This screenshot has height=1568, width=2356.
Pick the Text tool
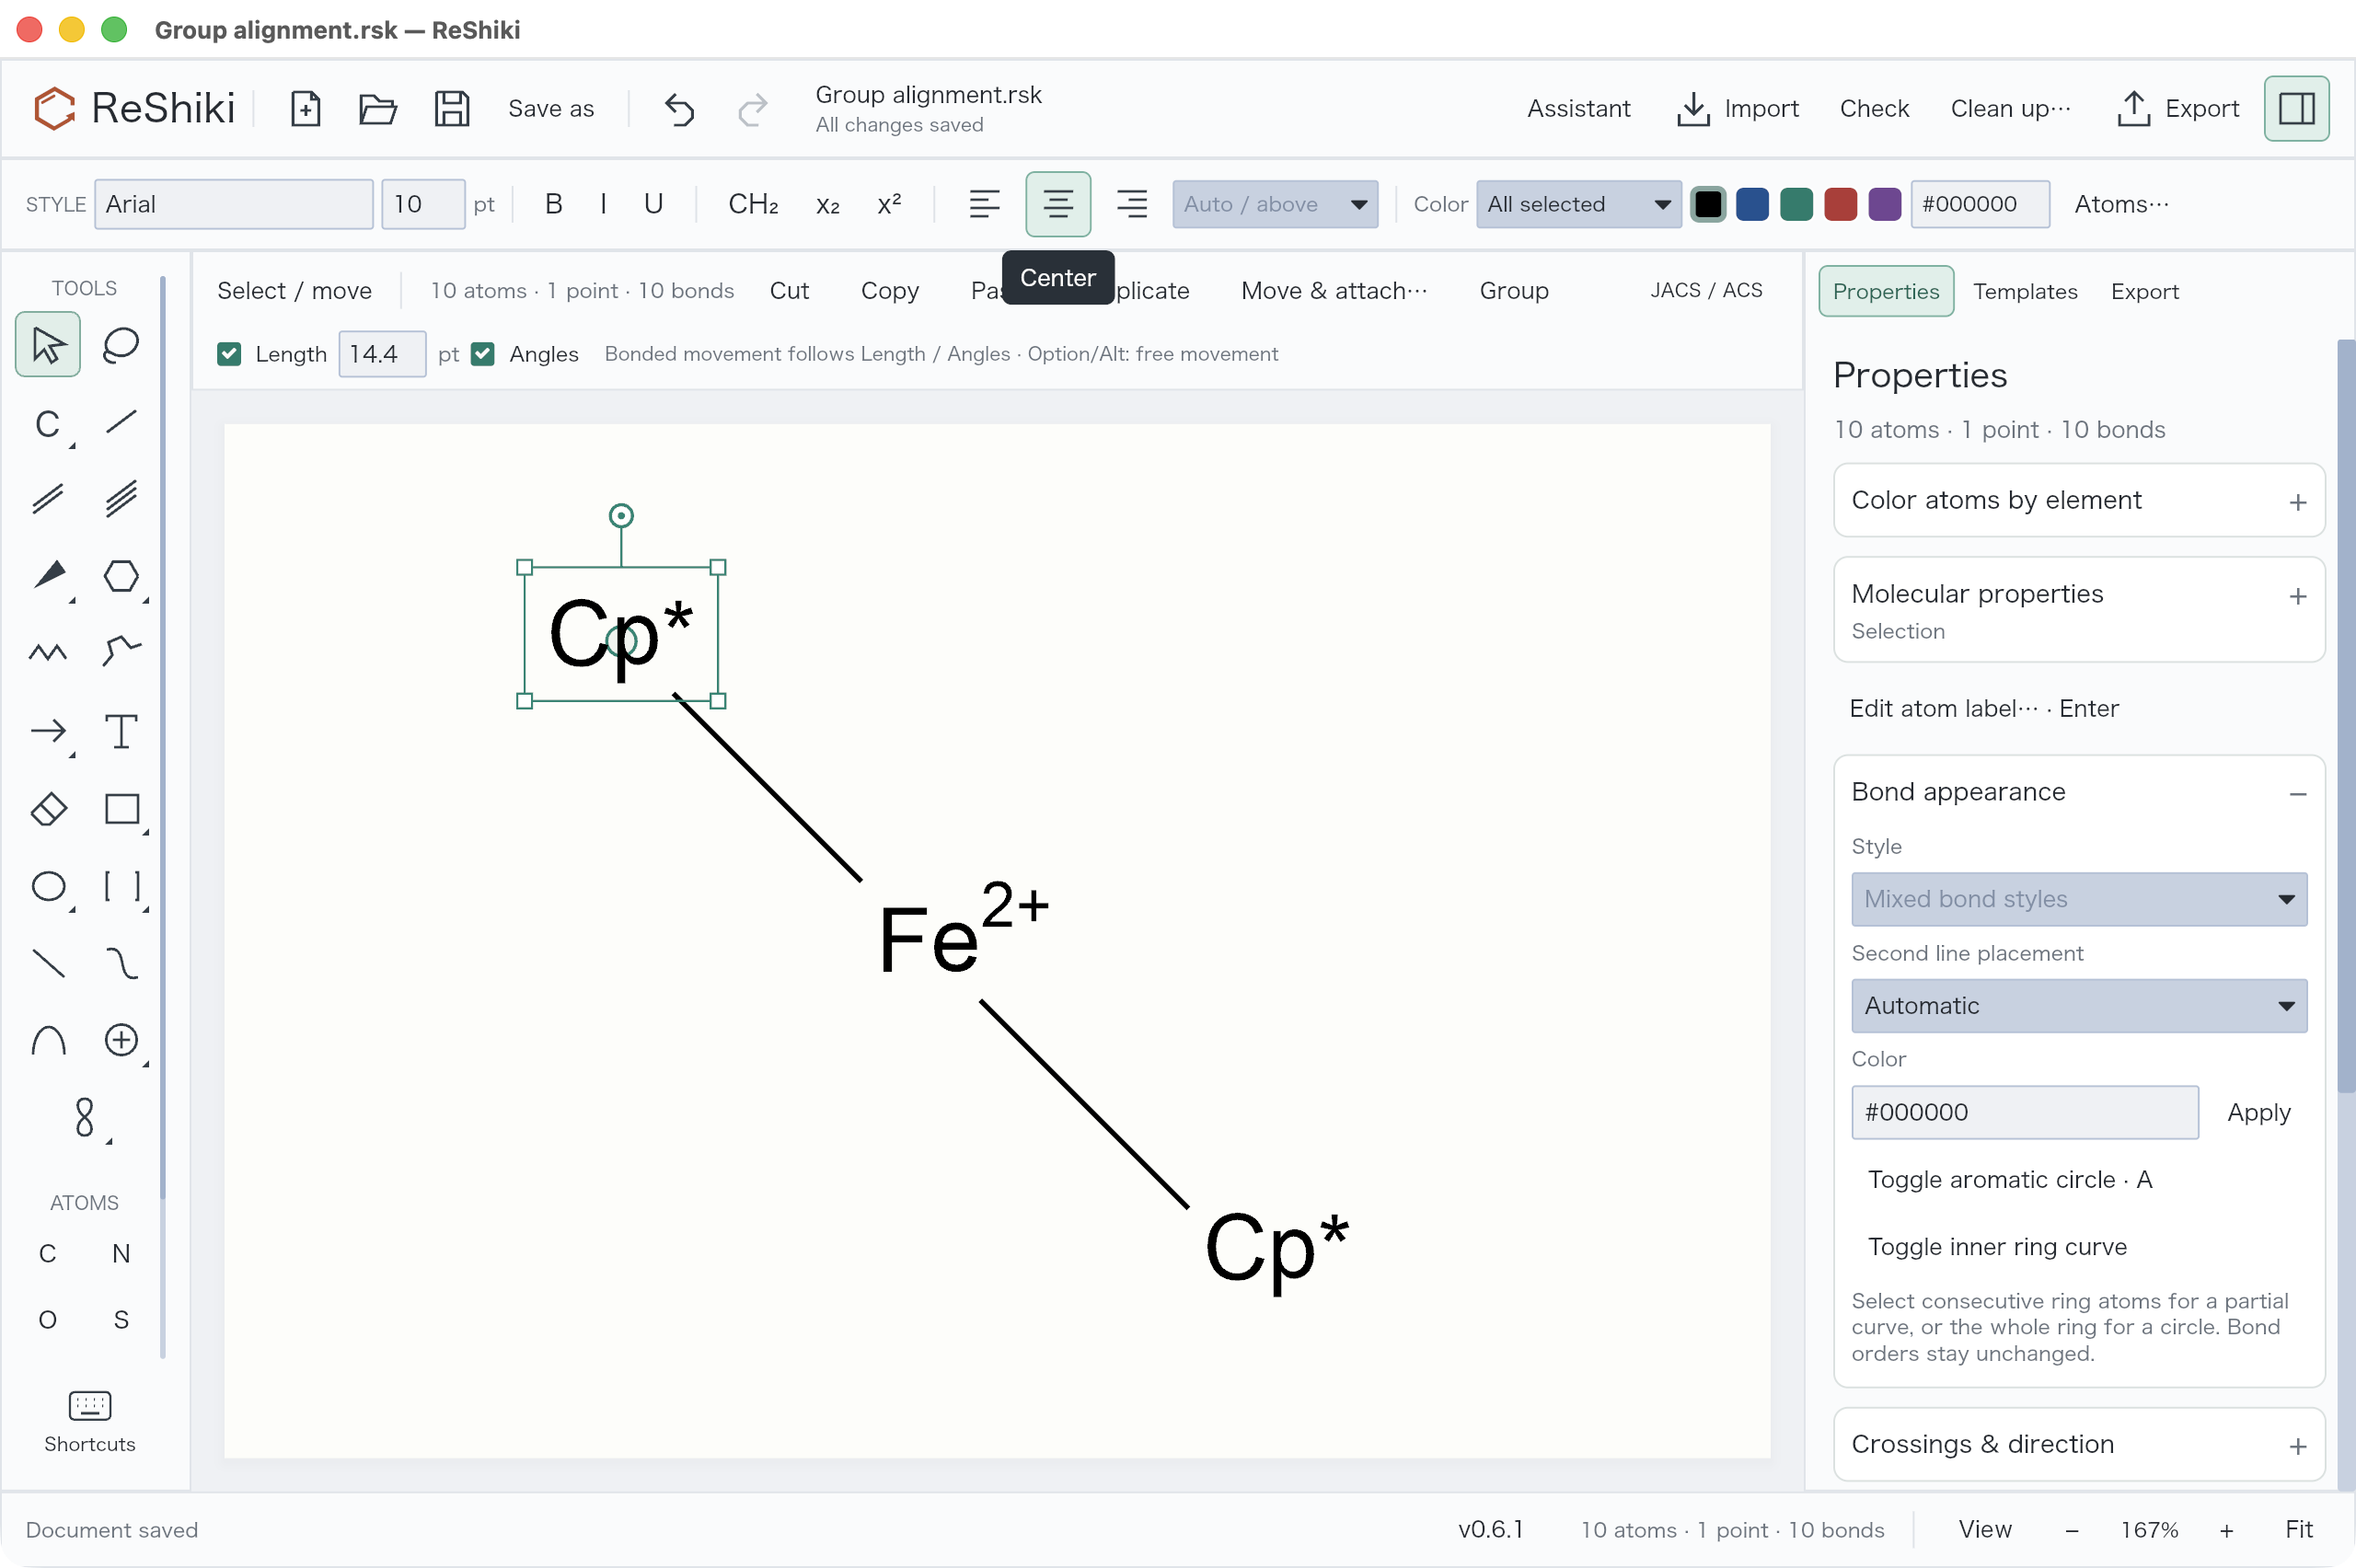point(121,731)
